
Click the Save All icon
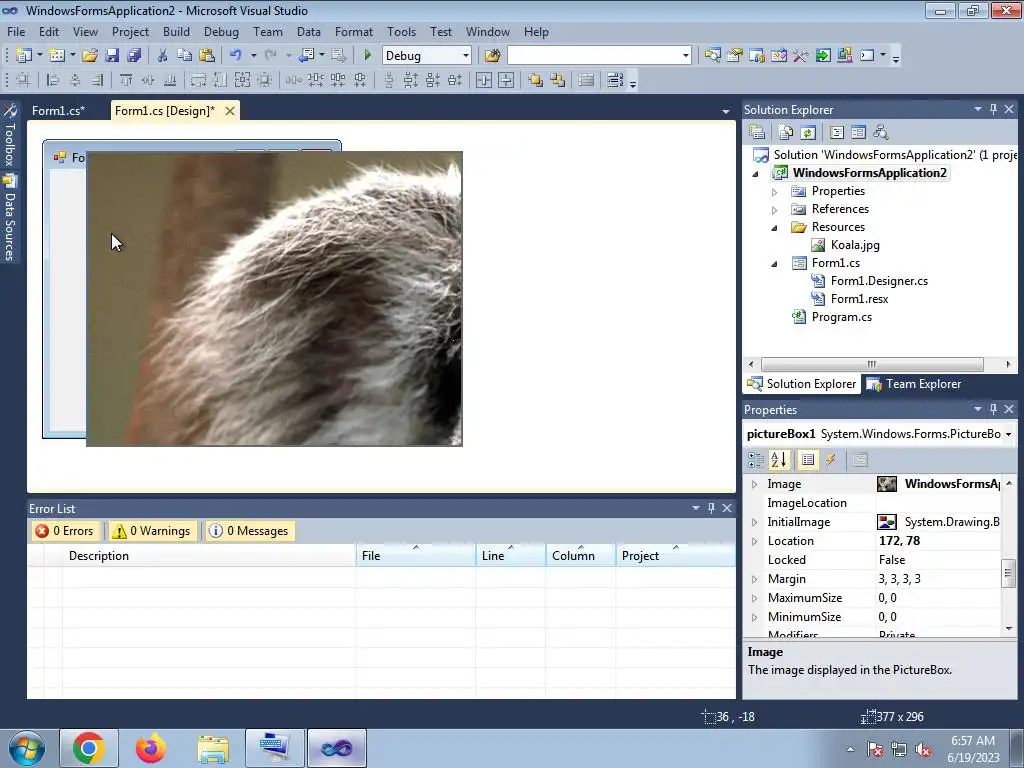point(134,56)
